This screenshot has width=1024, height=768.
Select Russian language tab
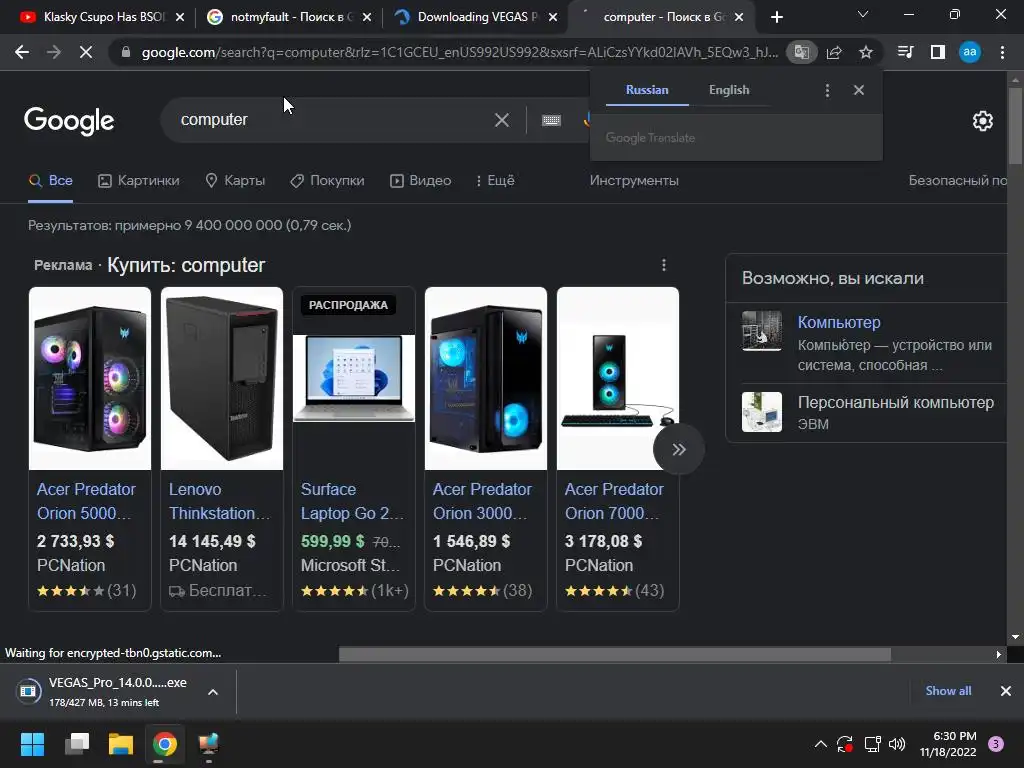[647, 90]
